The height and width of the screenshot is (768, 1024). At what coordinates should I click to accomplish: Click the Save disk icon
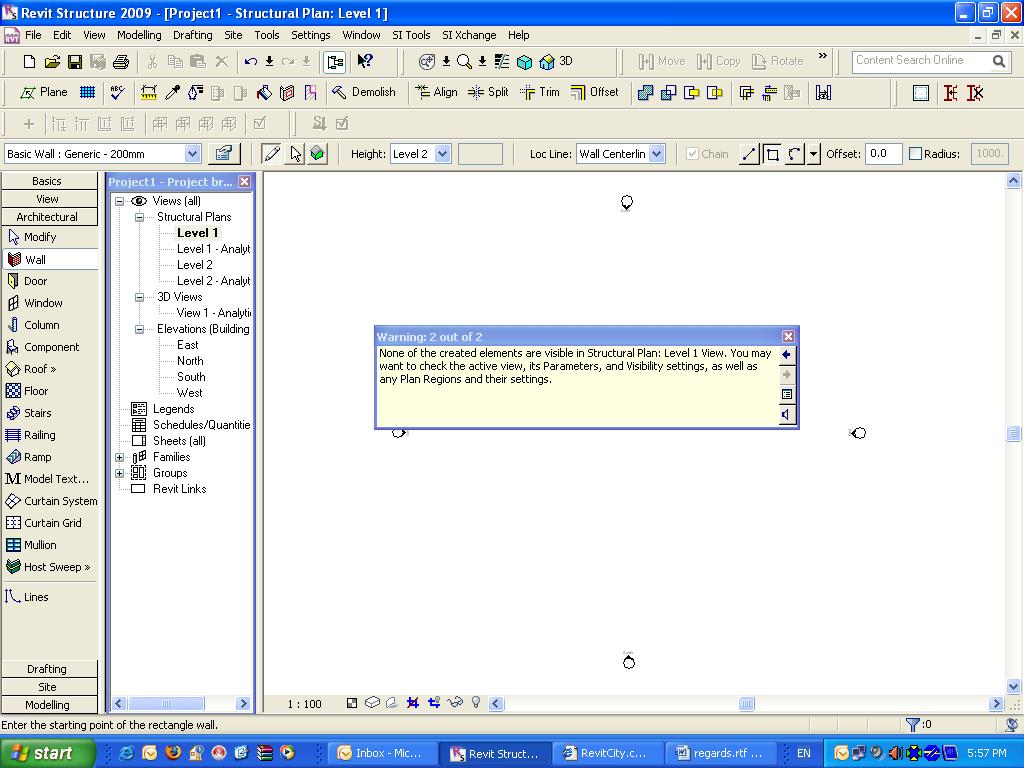click(x=75, y=62)
